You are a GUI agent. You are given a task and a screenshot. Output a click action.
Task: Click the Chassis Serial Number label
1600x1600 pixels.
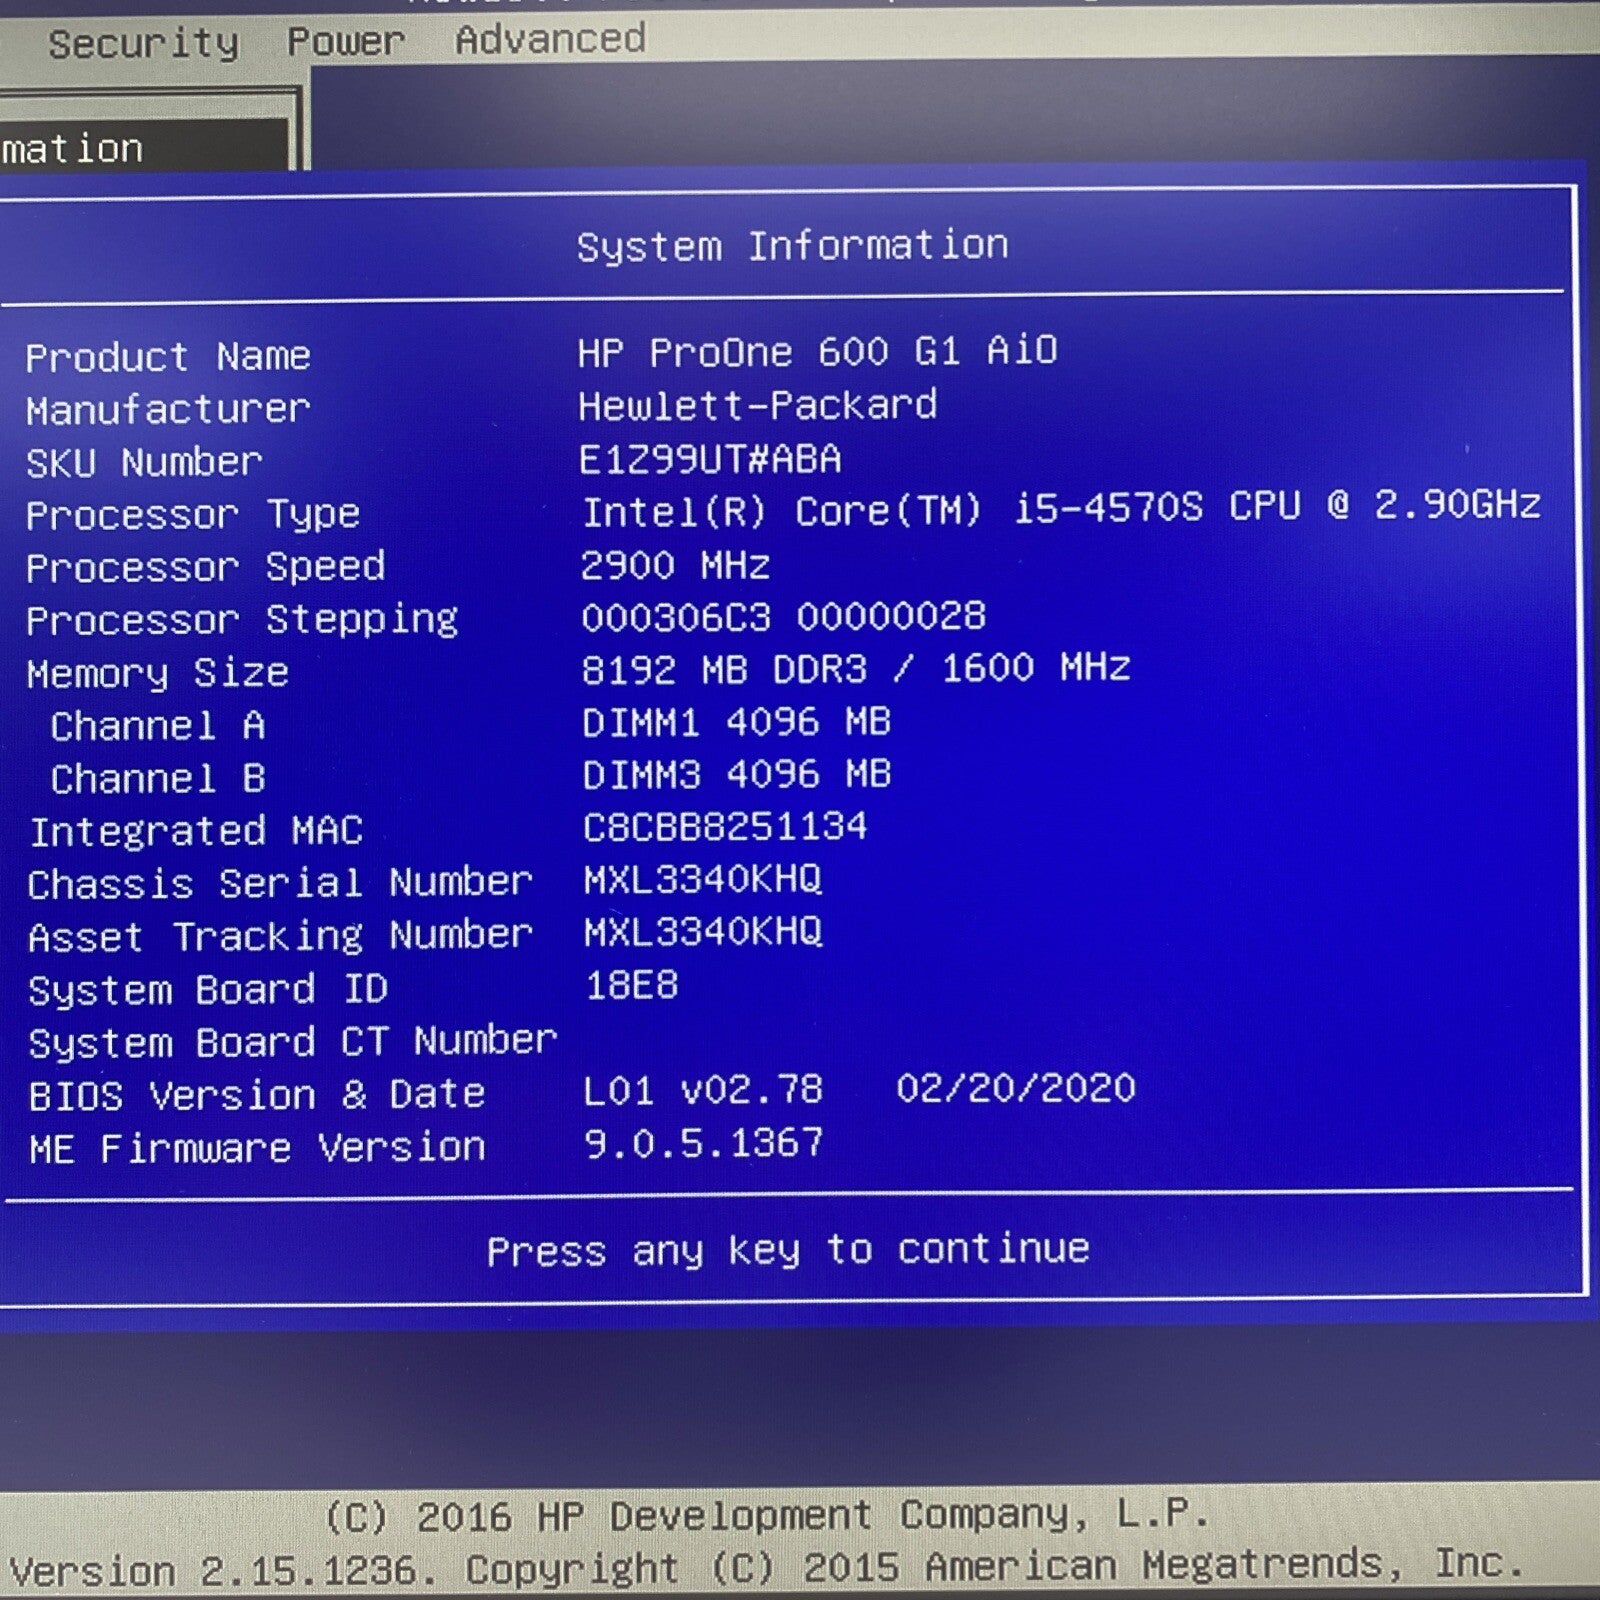pos(280,884)
